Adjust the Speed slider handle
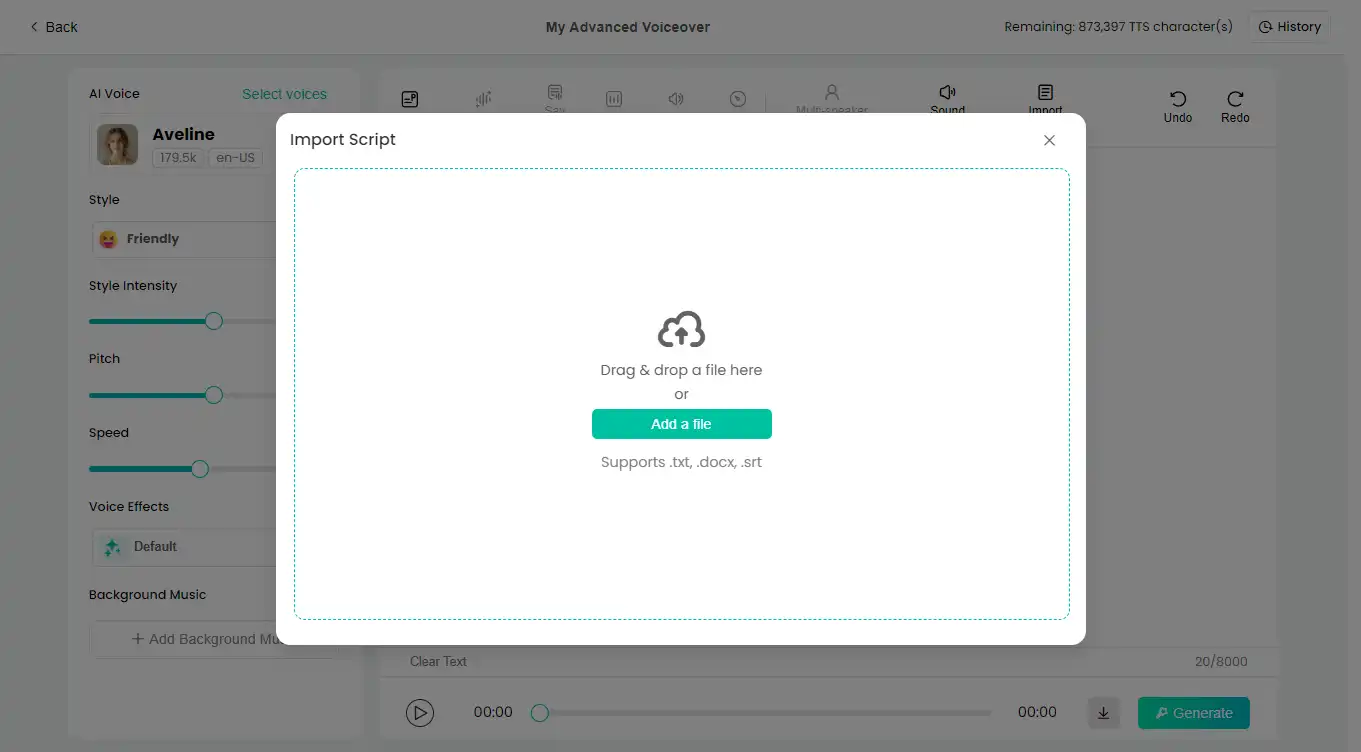This screenshot has width=1361, height=752. (x=200, y=469)
